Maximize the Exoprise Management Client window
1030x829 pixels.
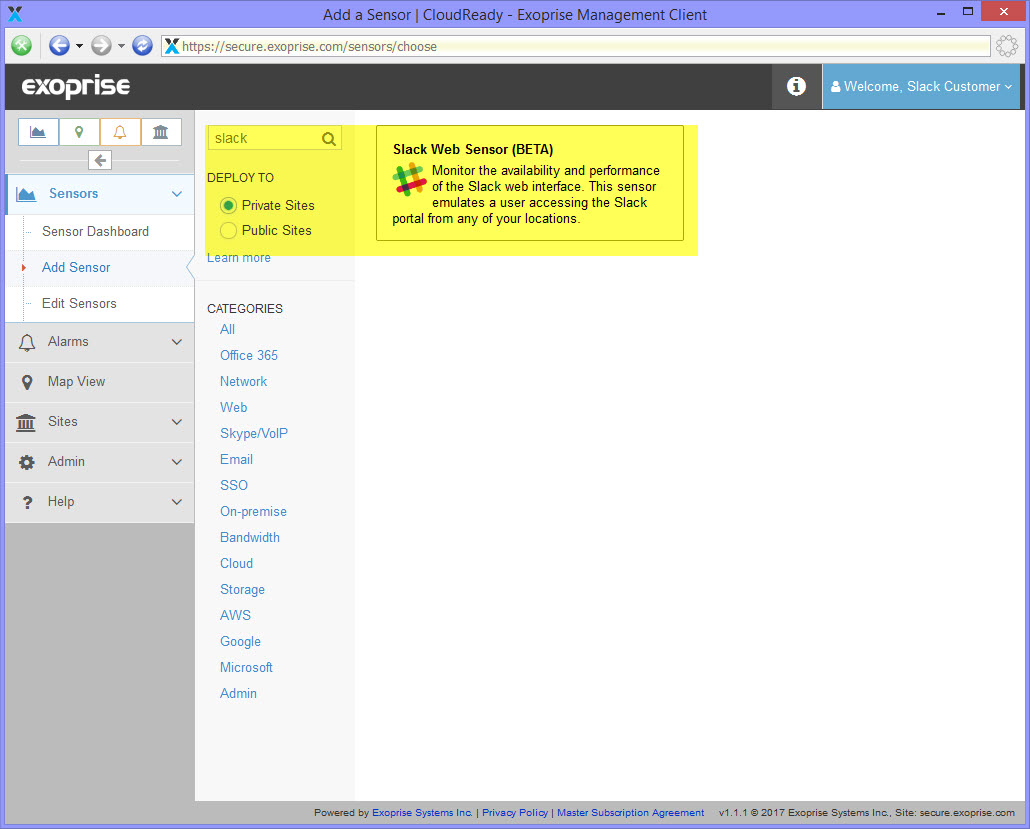[968, 12]
